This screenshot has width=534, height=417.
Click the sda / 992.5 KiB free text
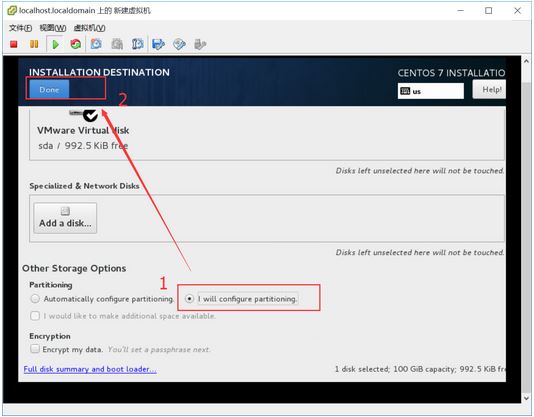[83, 146]
